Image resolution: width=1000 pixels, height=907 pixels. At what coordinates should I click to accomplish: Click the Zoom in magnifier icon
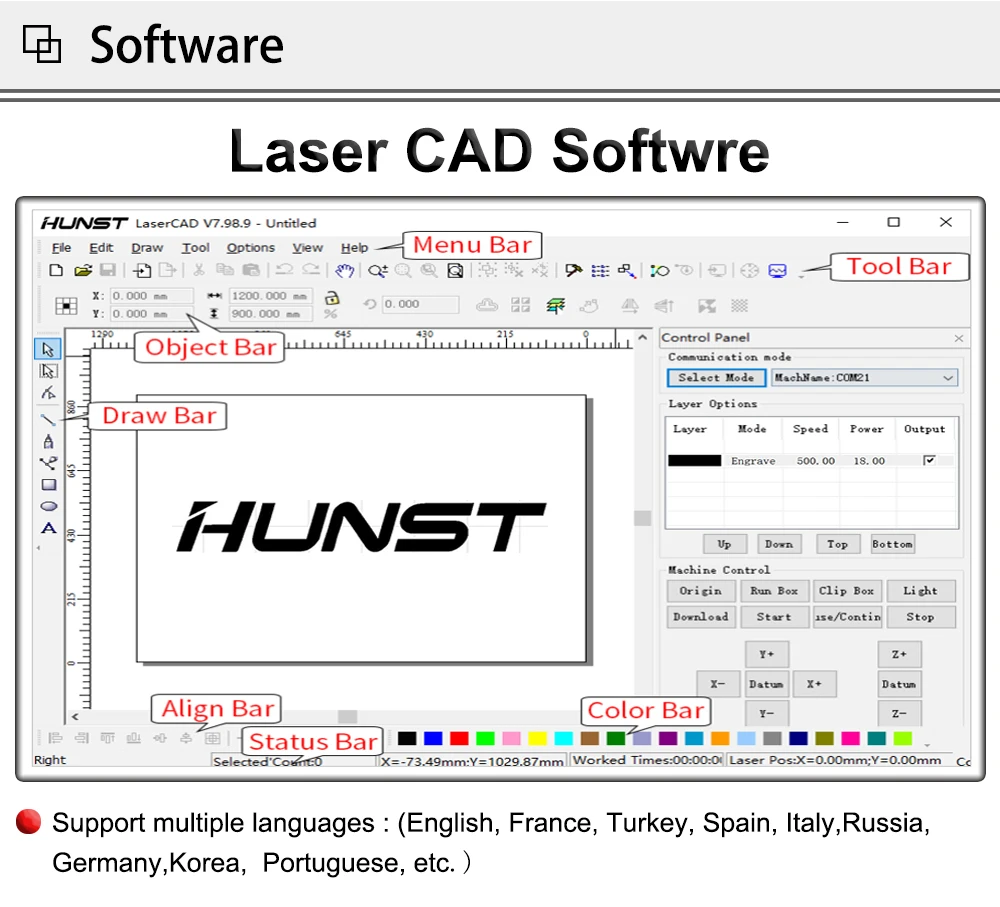point(378,270)
